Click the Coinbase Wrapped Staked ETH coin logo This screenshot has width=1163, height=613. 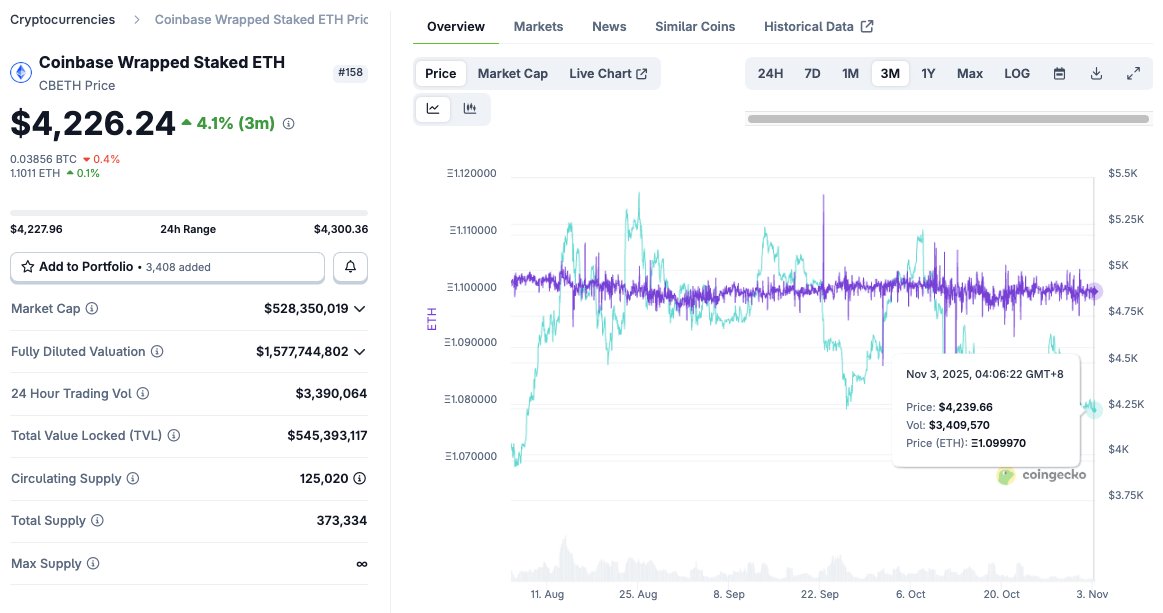coord(21,72)
